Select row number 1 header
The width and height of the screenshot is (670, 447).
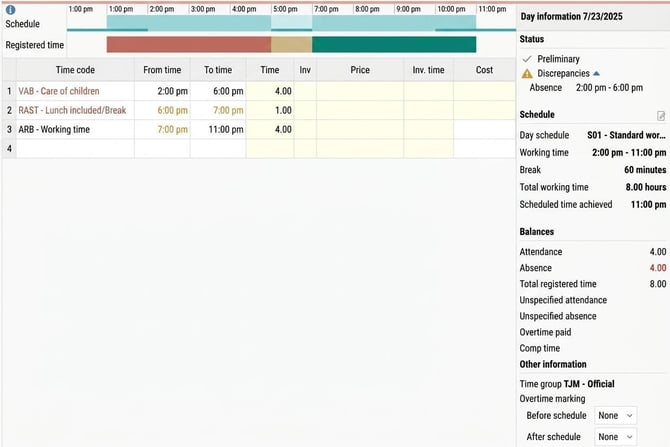click(9, 91)
